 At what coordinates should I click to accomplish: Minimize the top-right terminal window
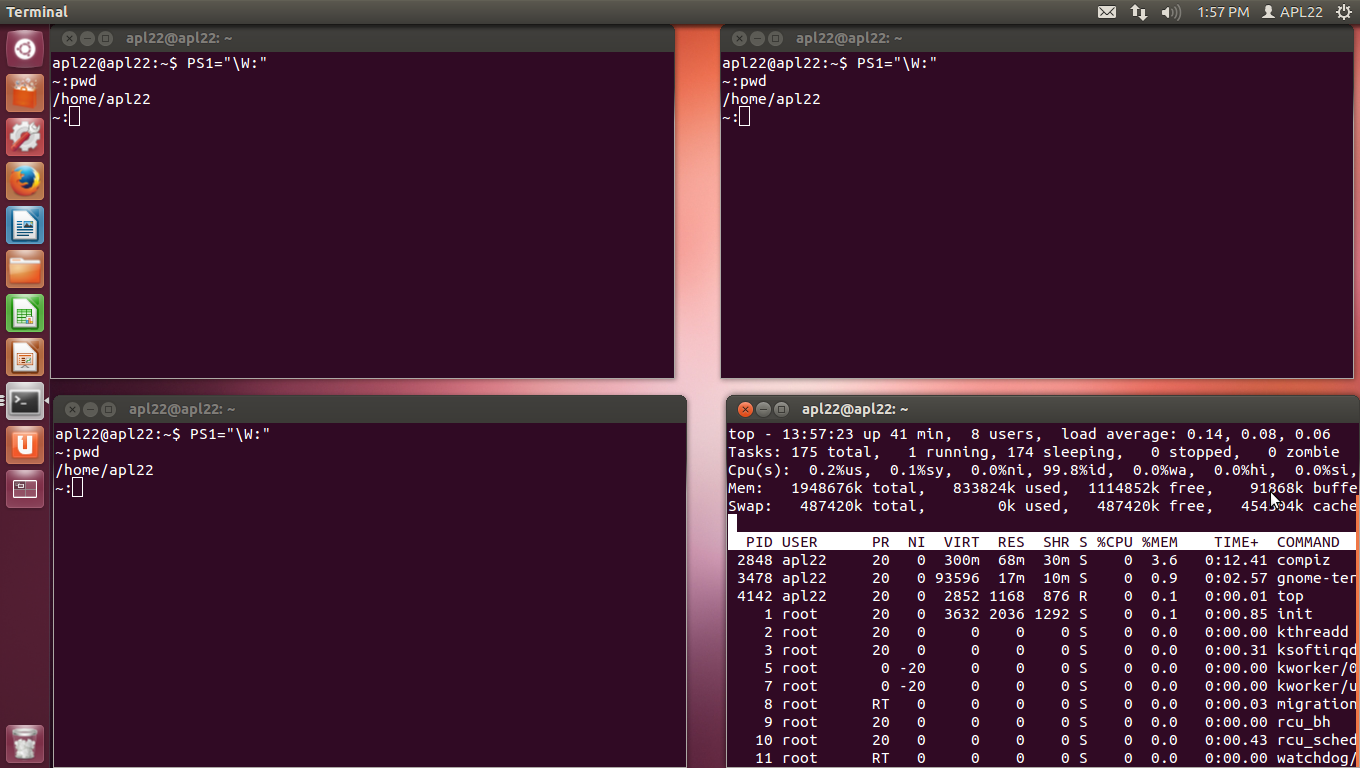[x=757, y=38]
